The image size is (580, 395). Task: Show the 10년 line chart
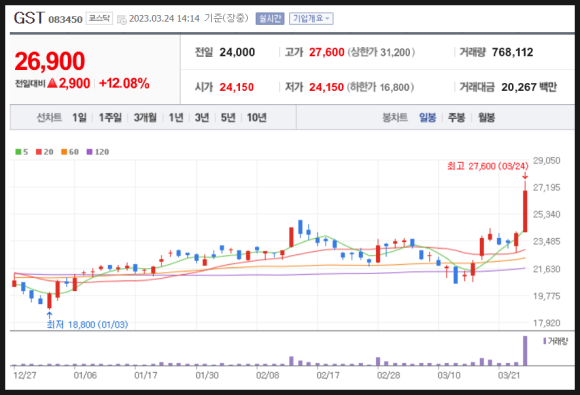tap(257, 118)
